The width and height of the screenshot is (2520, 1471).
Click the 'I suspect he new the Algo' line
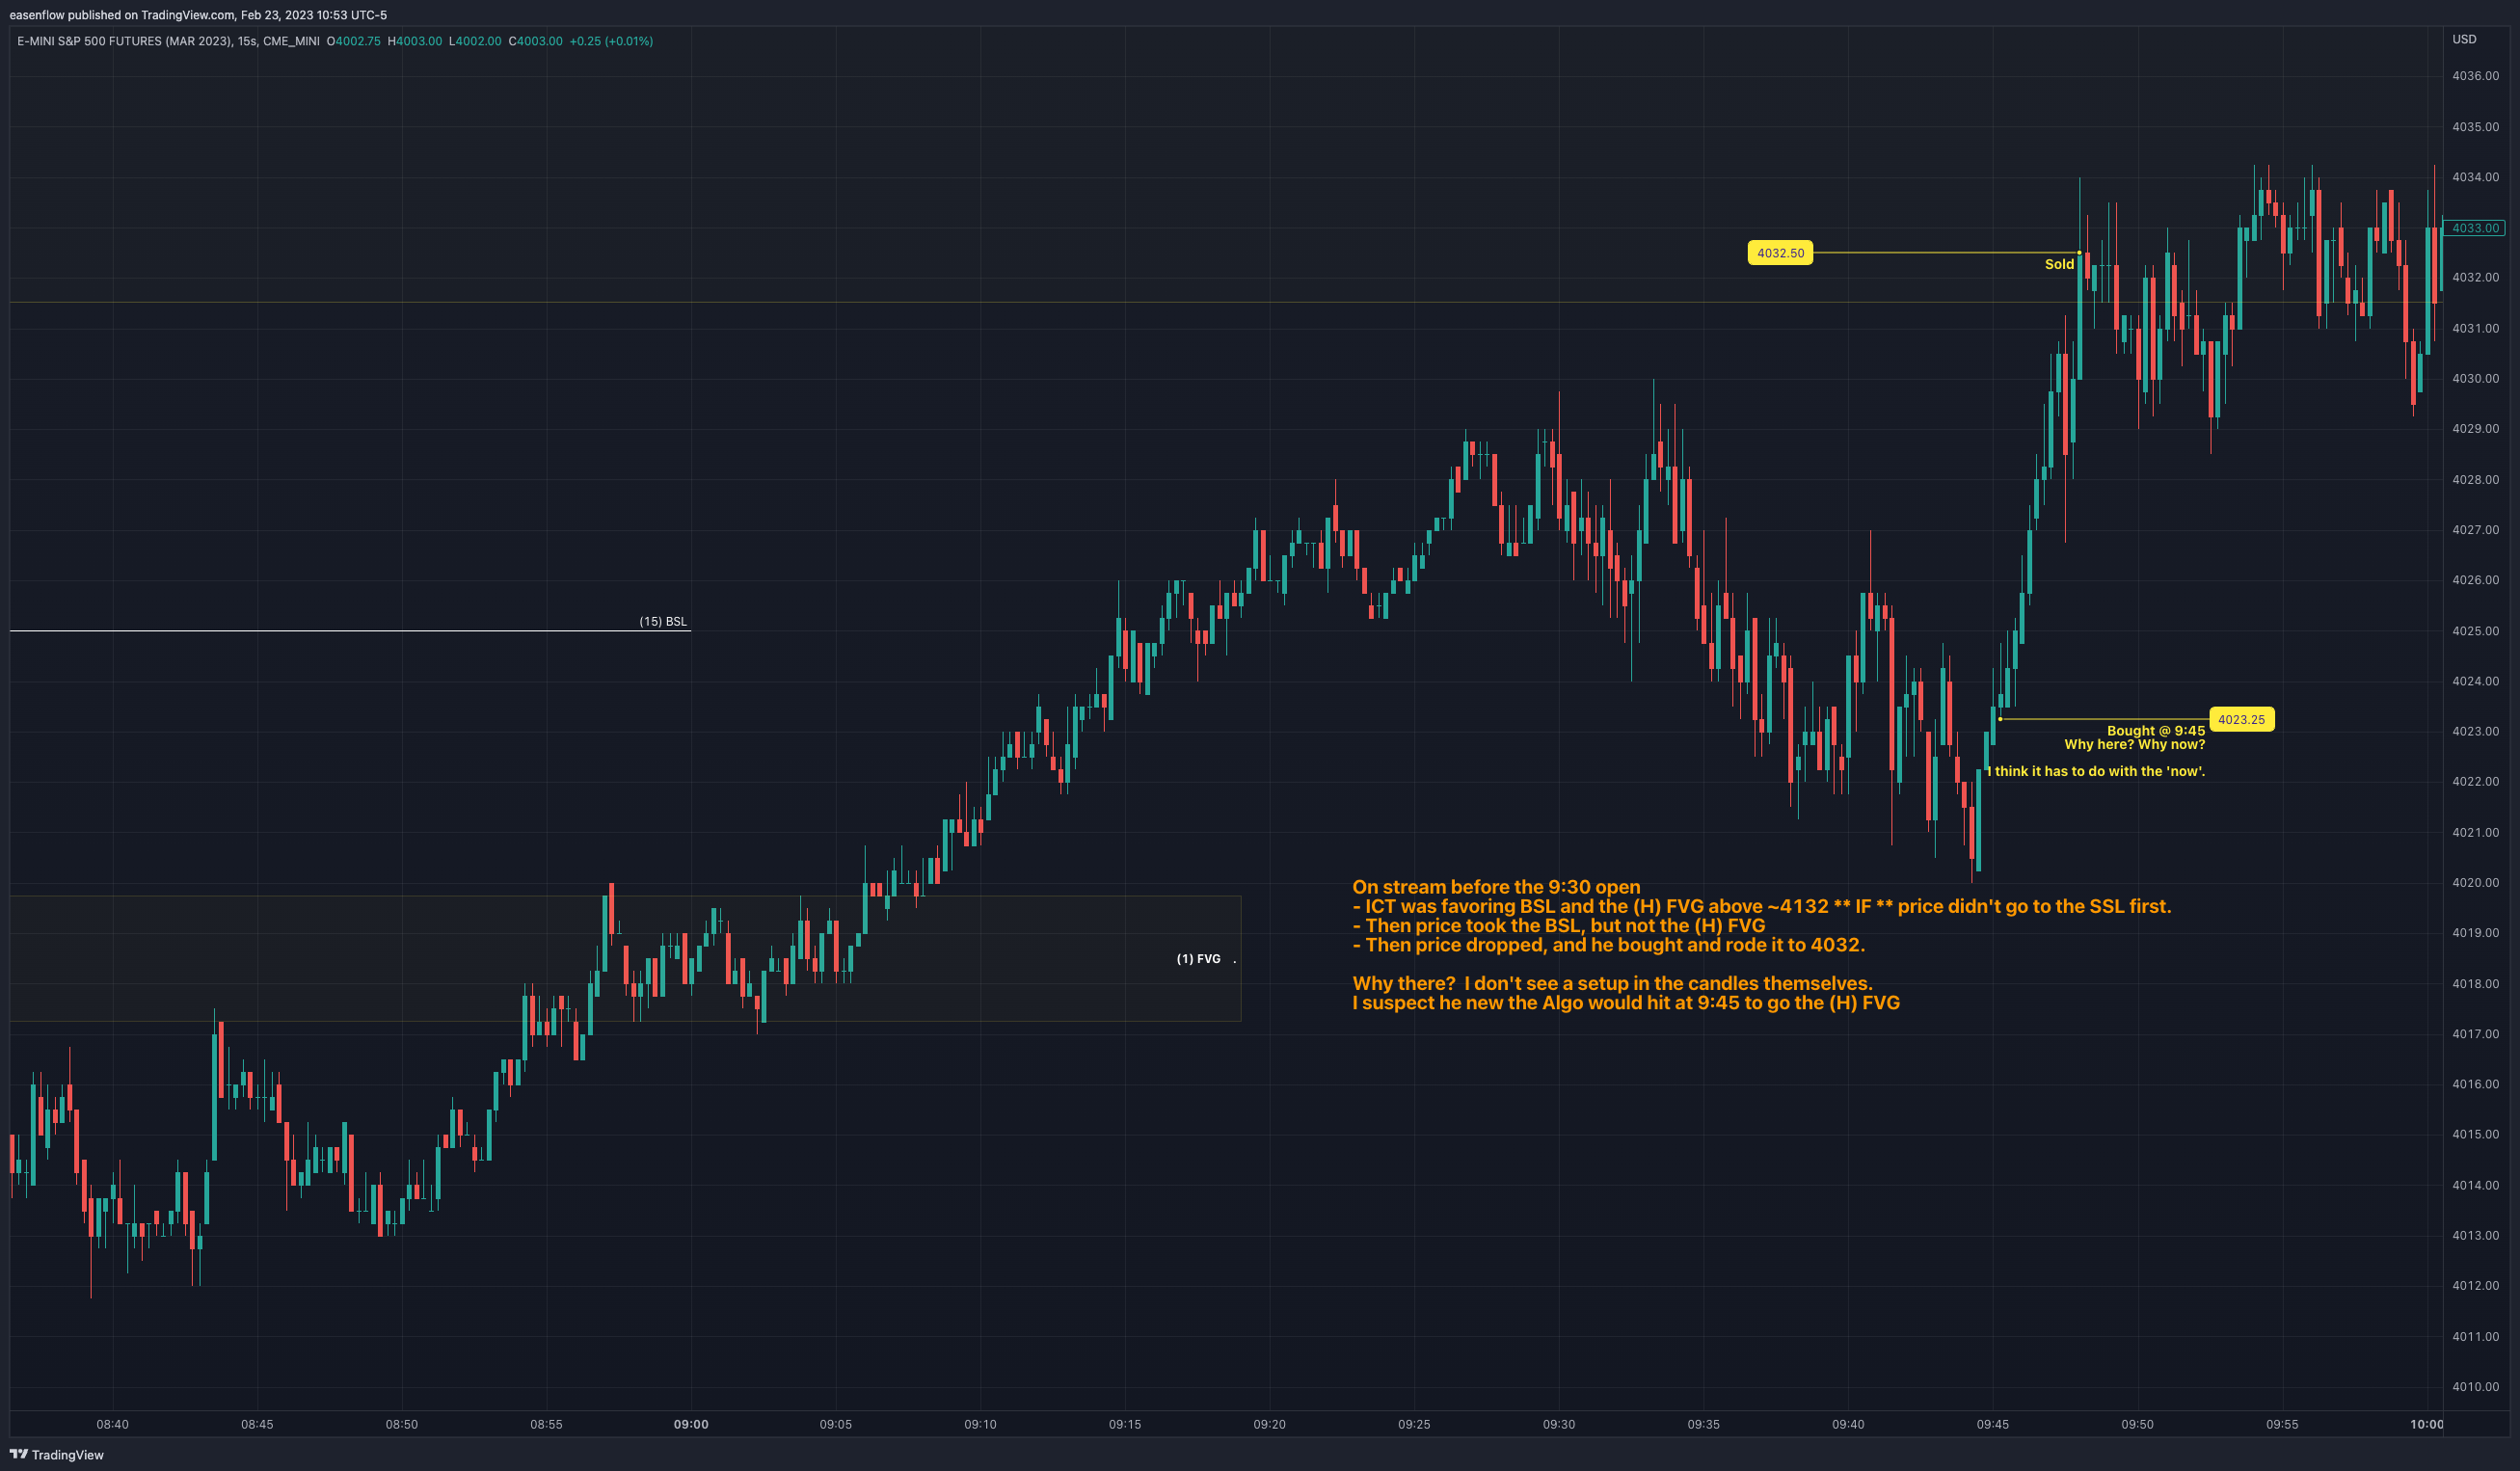coord(1625,1003)
